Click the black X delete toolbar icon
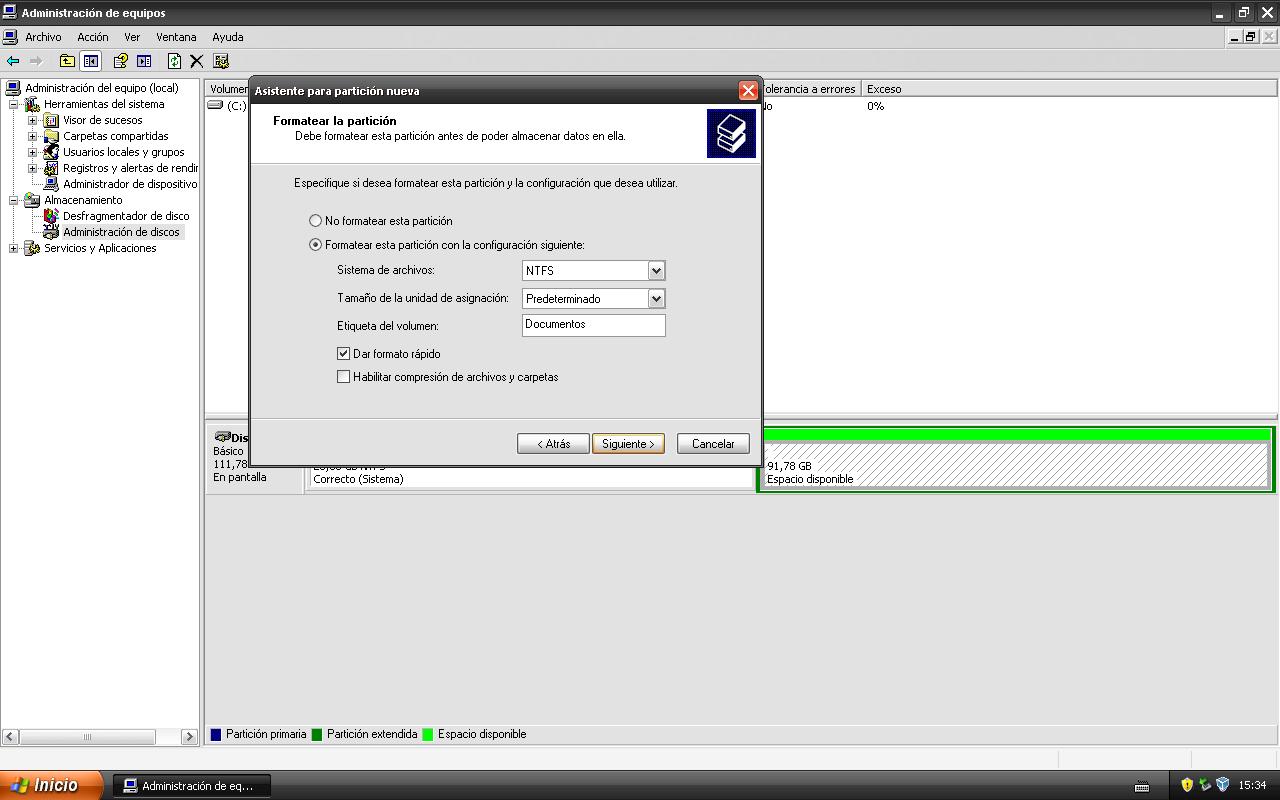1280x800 pixels. 197,61
